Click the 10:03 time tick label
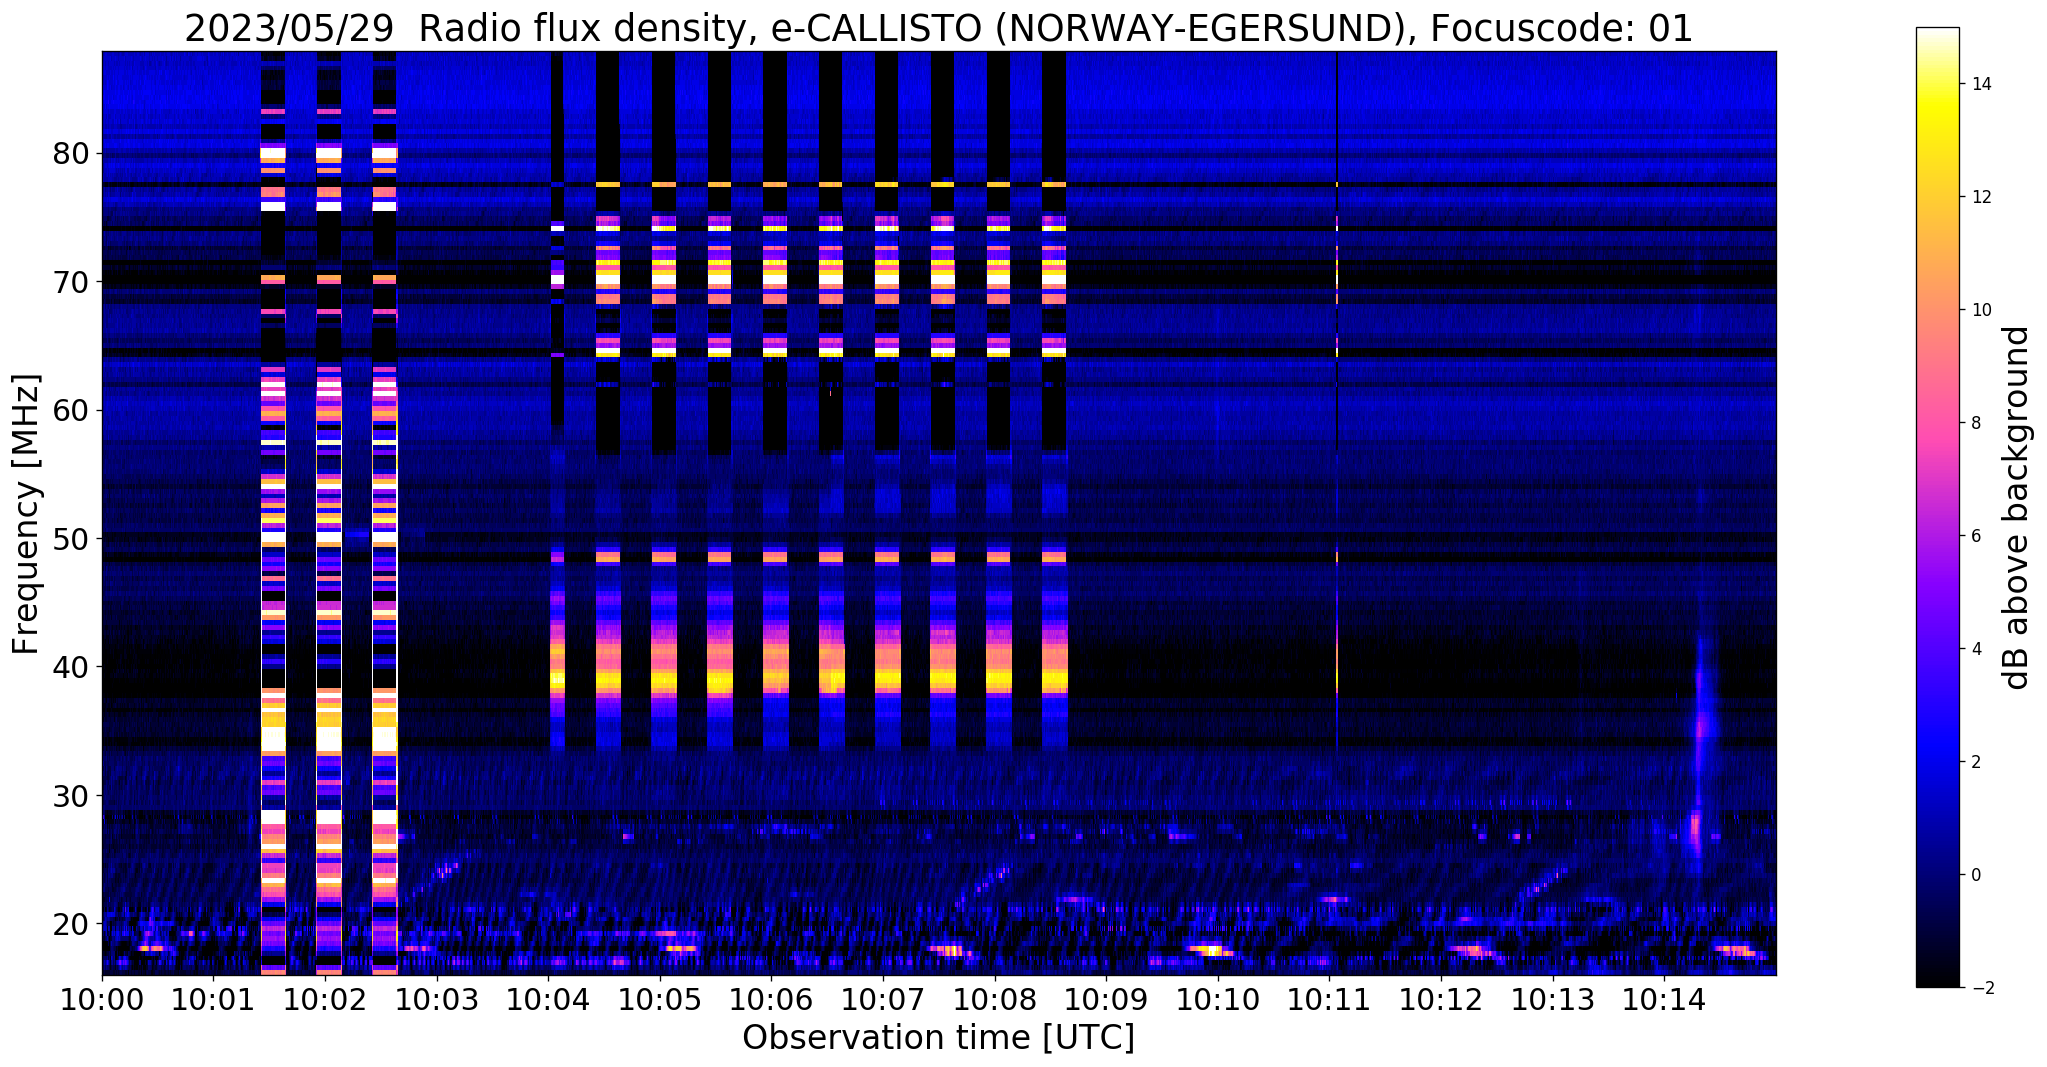 tap(436, 999)
